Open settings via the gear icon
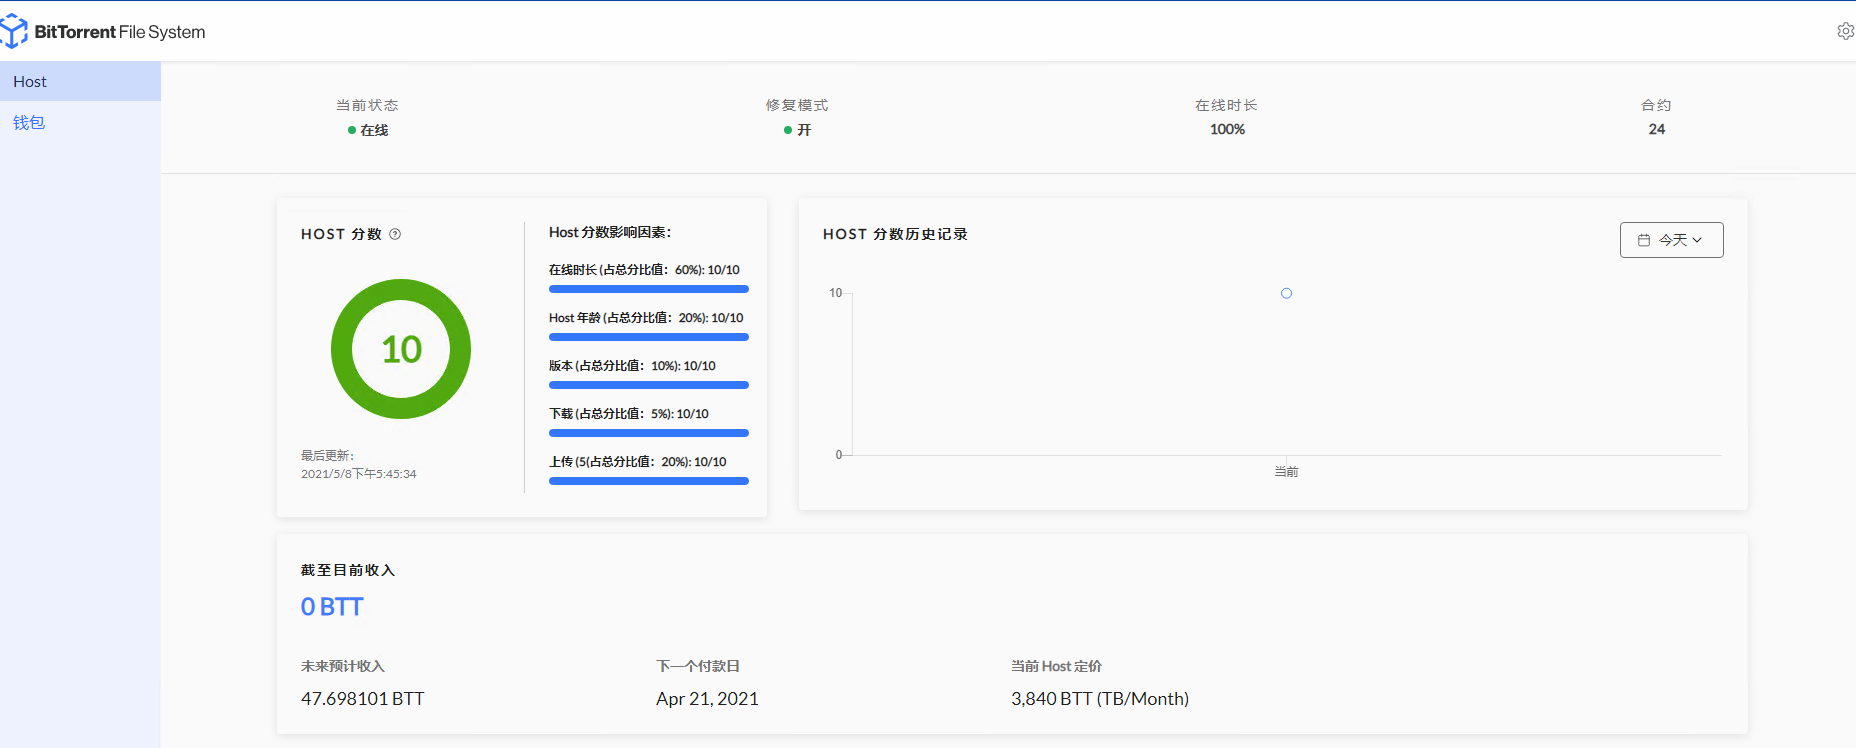 (x=1845, y=31)
